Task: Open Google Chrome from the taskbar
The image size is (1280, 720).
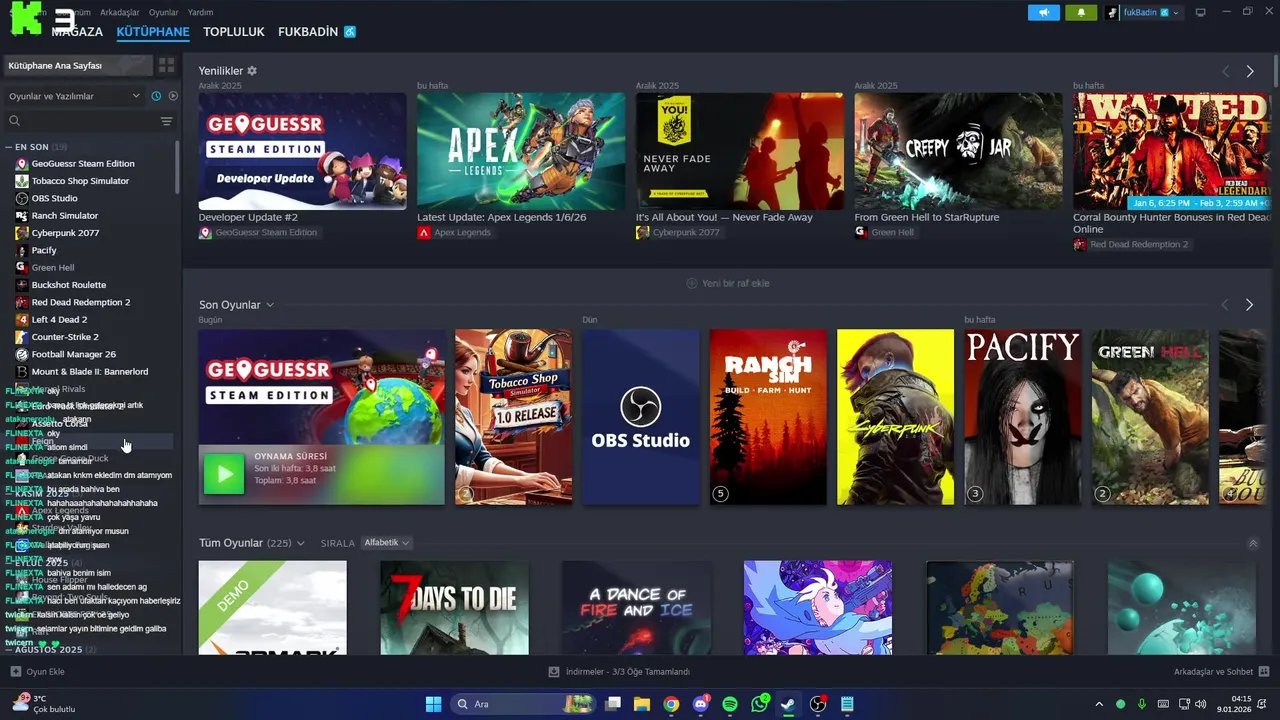Action: 671,704
